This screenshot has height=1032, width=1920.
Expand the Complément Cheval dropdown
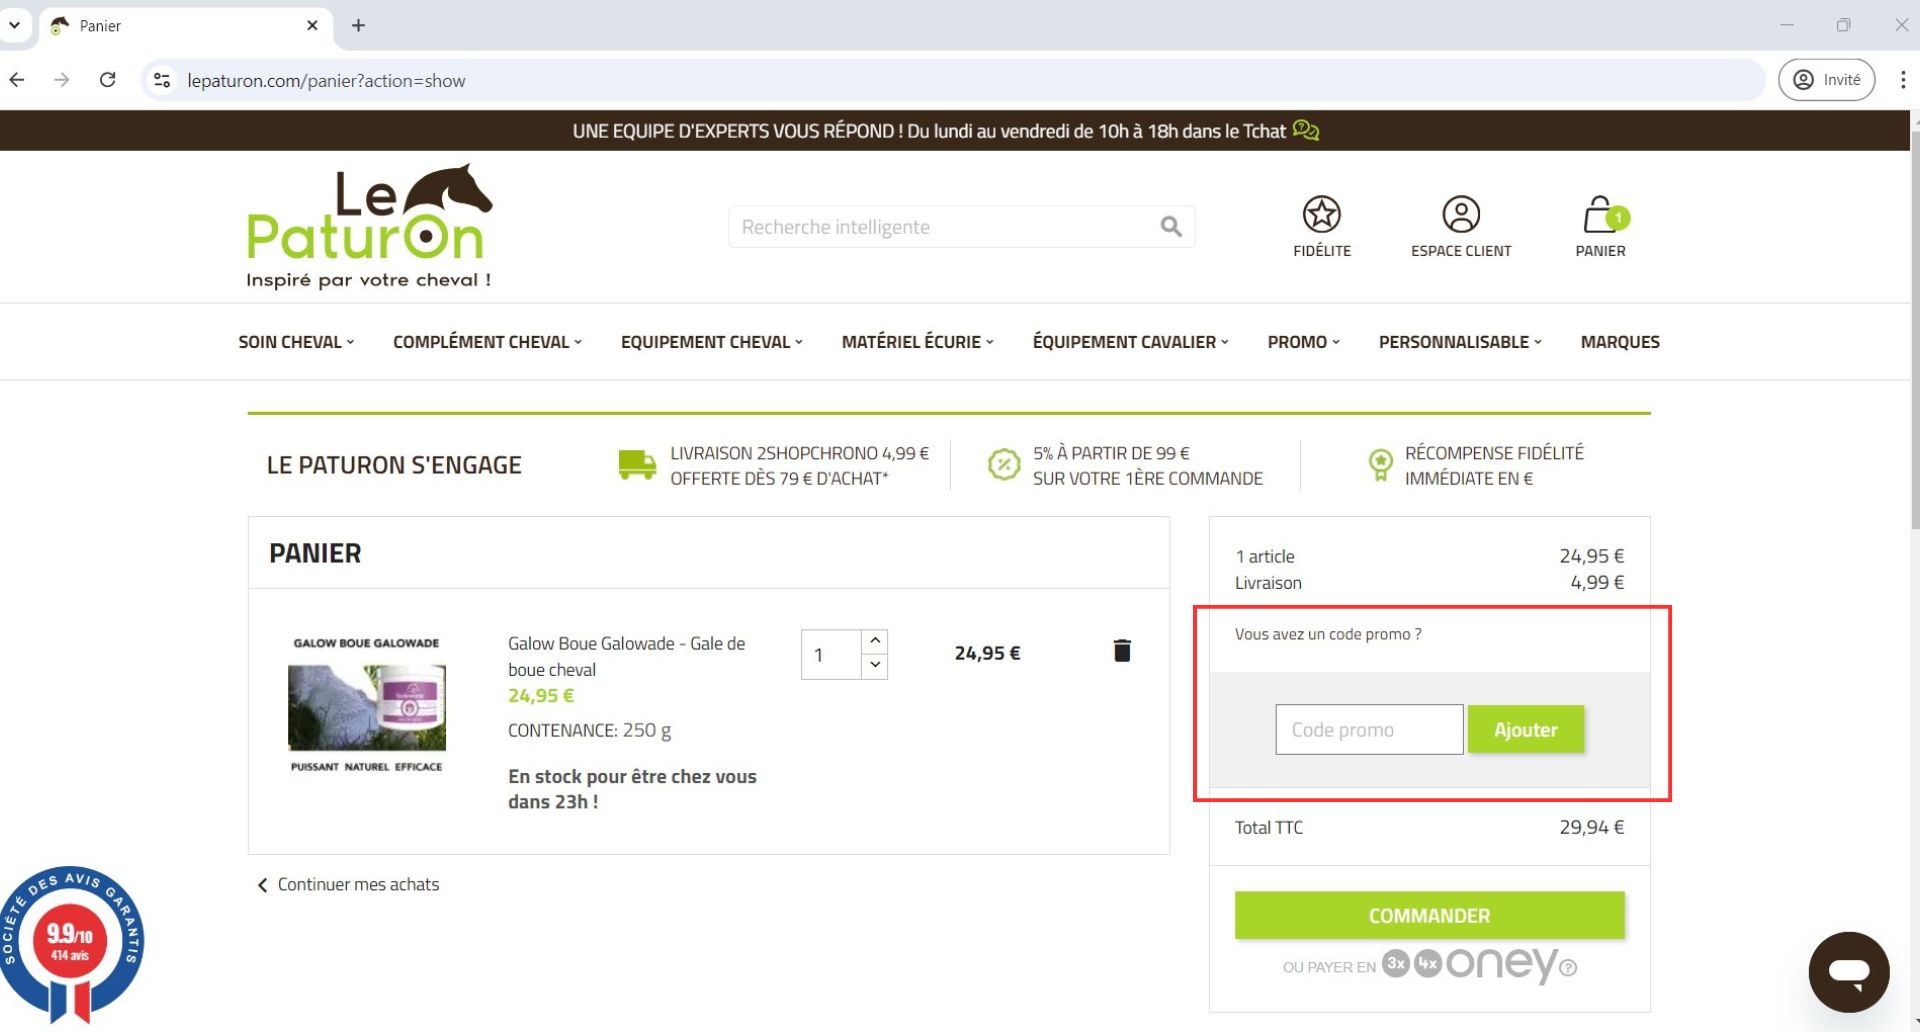tap(487, 342)
